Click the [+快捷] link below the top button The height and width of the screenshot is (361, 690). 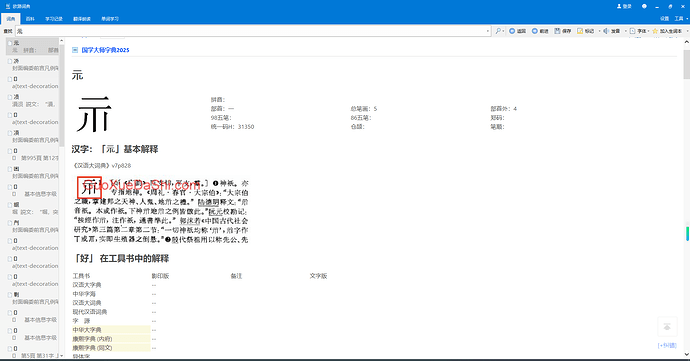point(667,346)
